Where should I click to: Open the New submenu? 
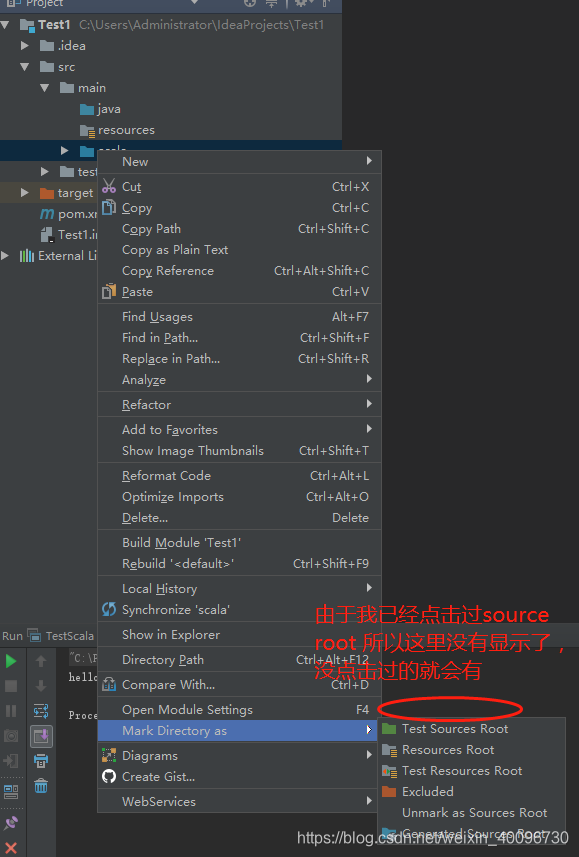(x=239, y=162)
